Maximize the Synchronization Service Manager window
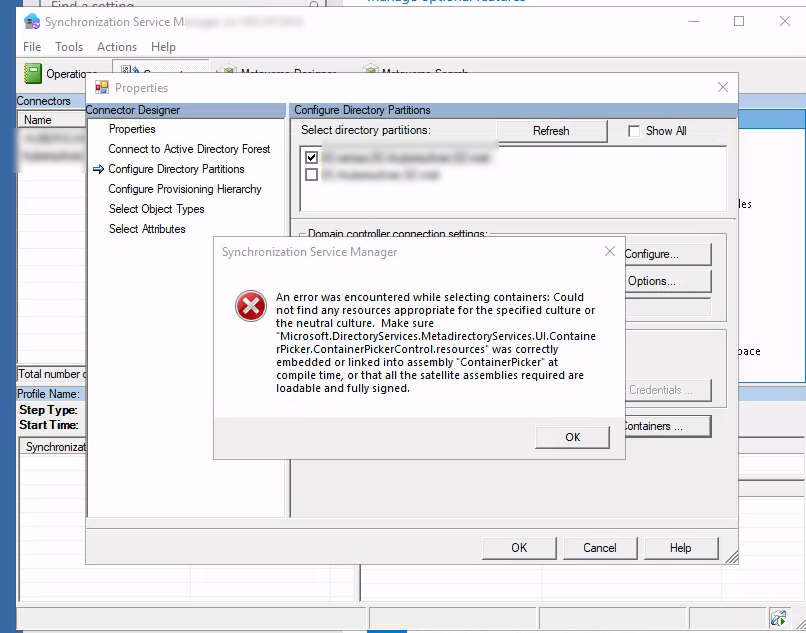806x633 pixels. click(739, 21)
